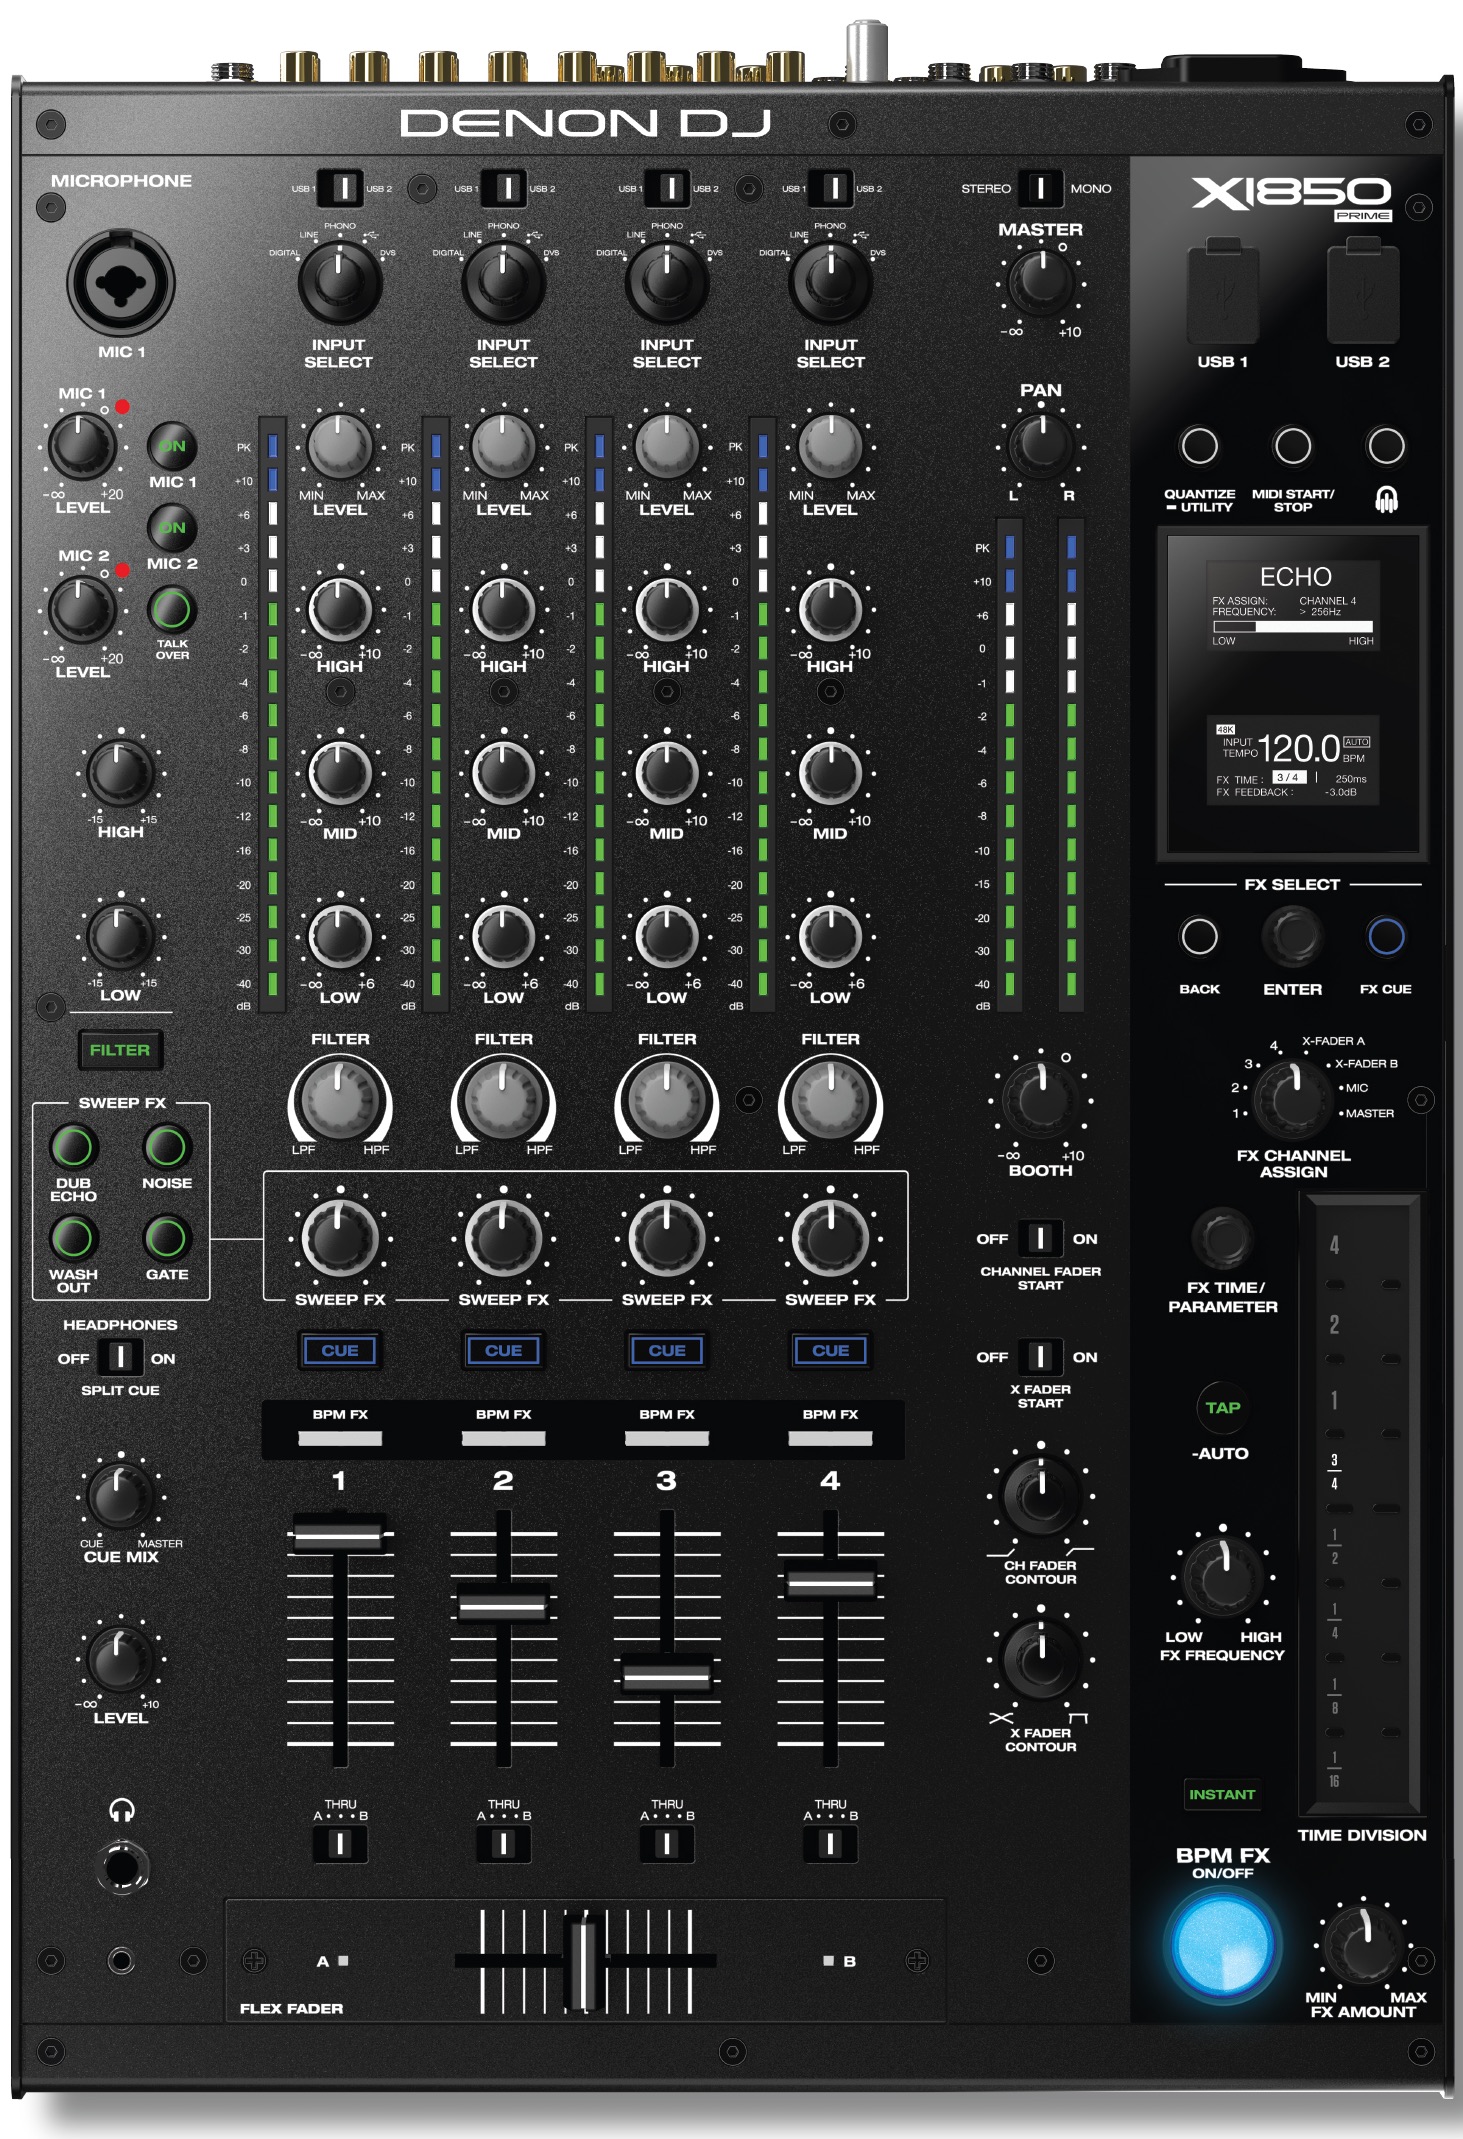Click the CH Fader Contour knob
The image size is (1463, 2139).
(x=1041, y=1495)
